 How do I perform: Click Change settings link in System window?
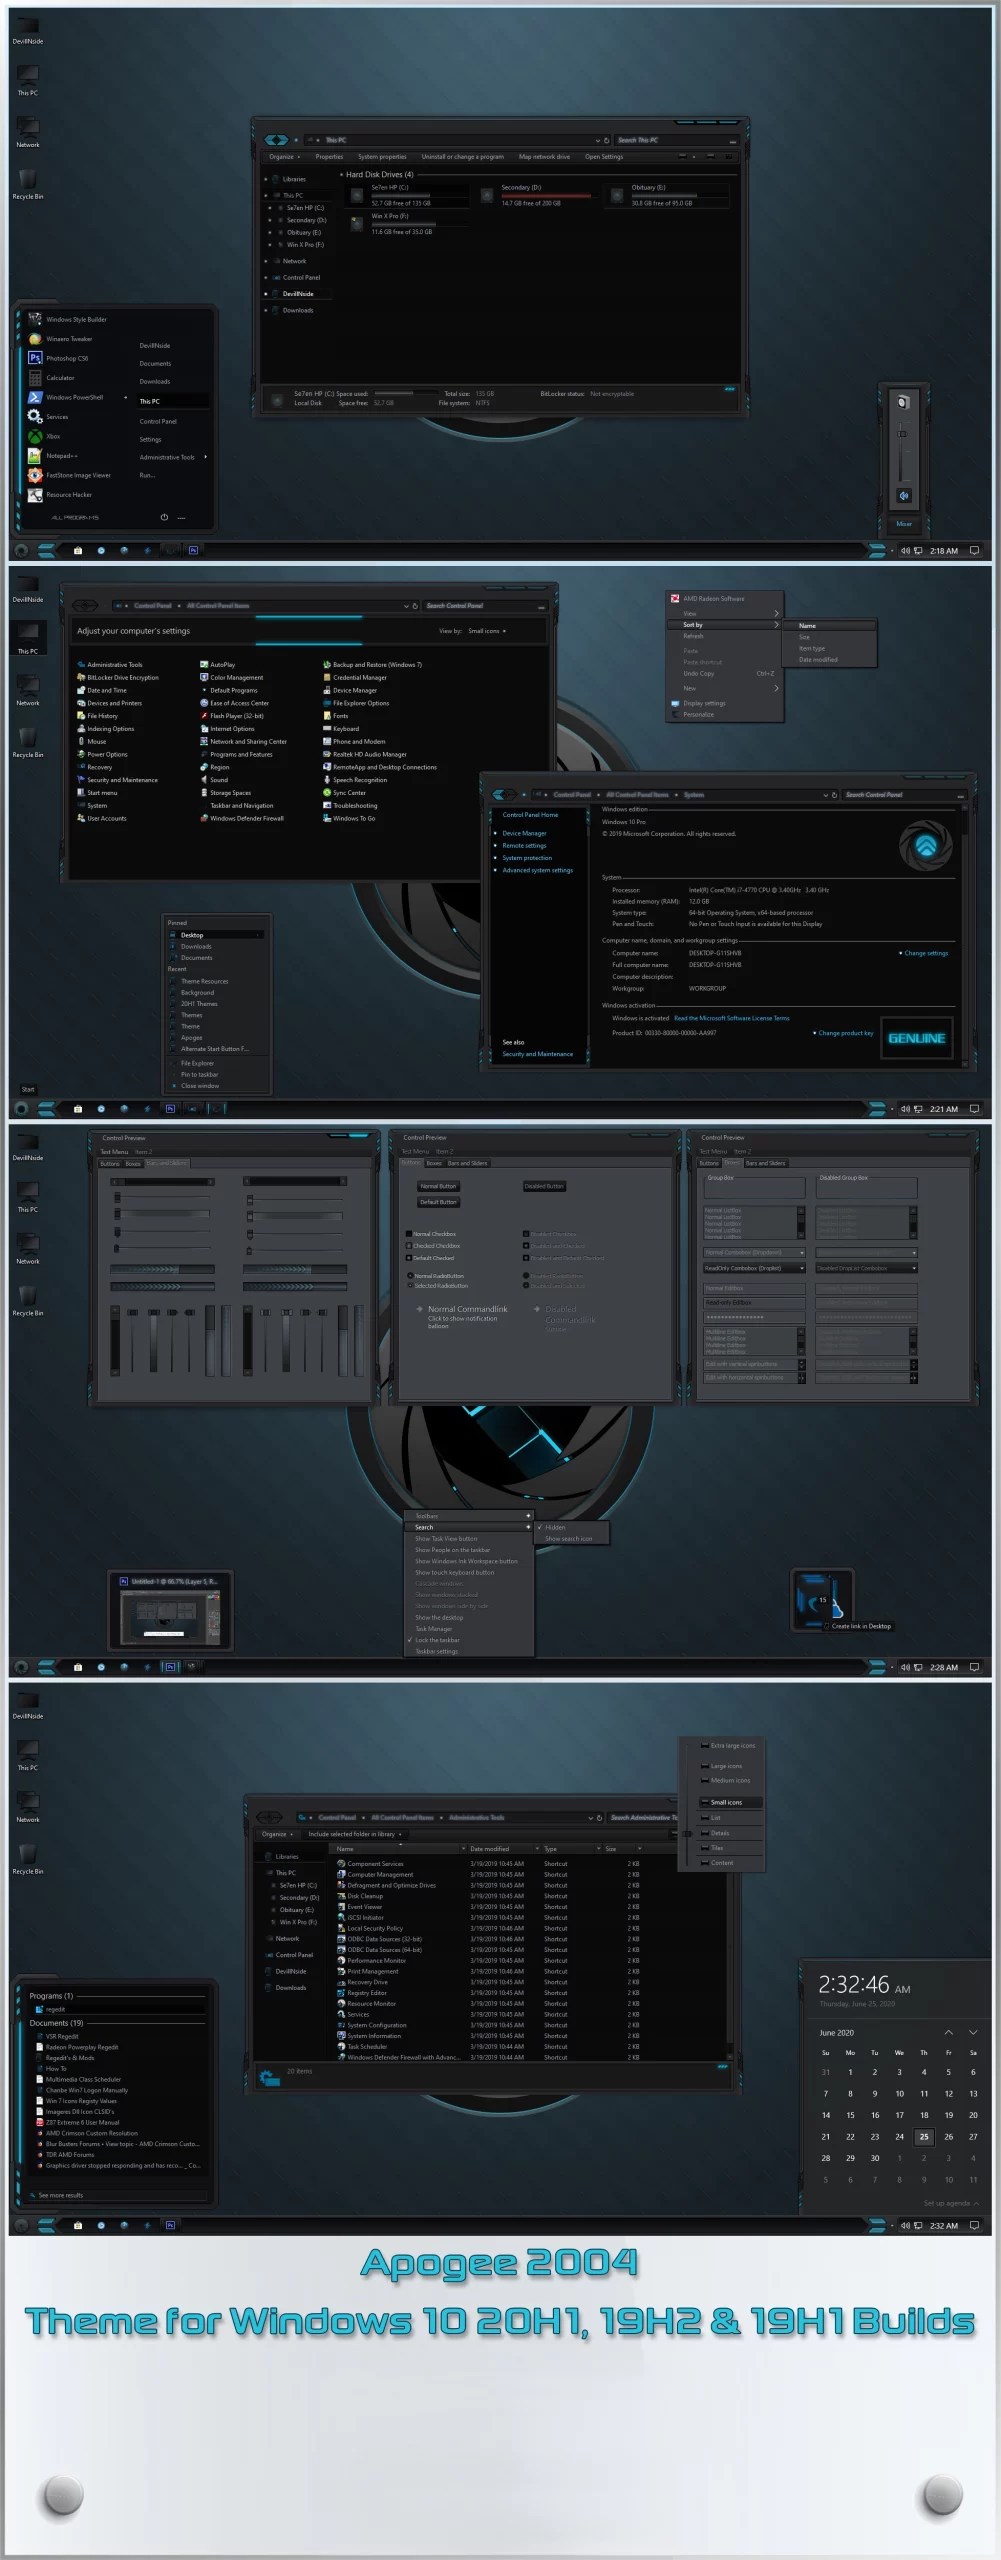pyautogui.click(x=926, y=953)
